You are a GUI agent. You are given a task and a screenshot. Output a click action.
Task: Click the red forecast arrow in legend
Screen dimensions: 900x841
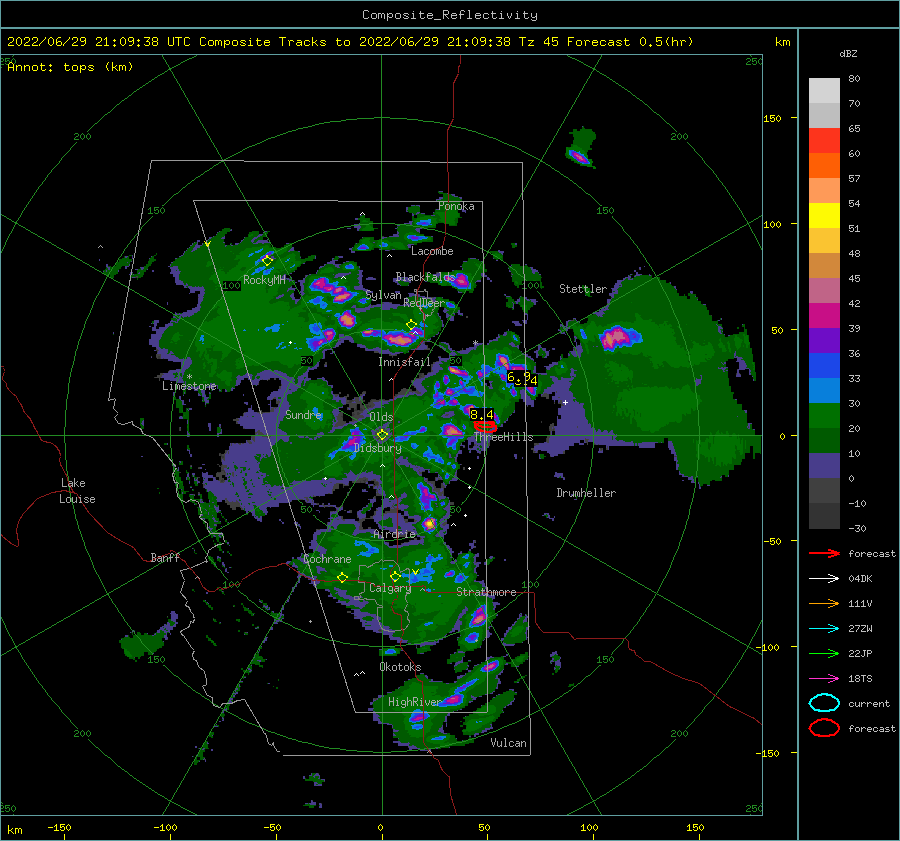[x=824, y=553]
